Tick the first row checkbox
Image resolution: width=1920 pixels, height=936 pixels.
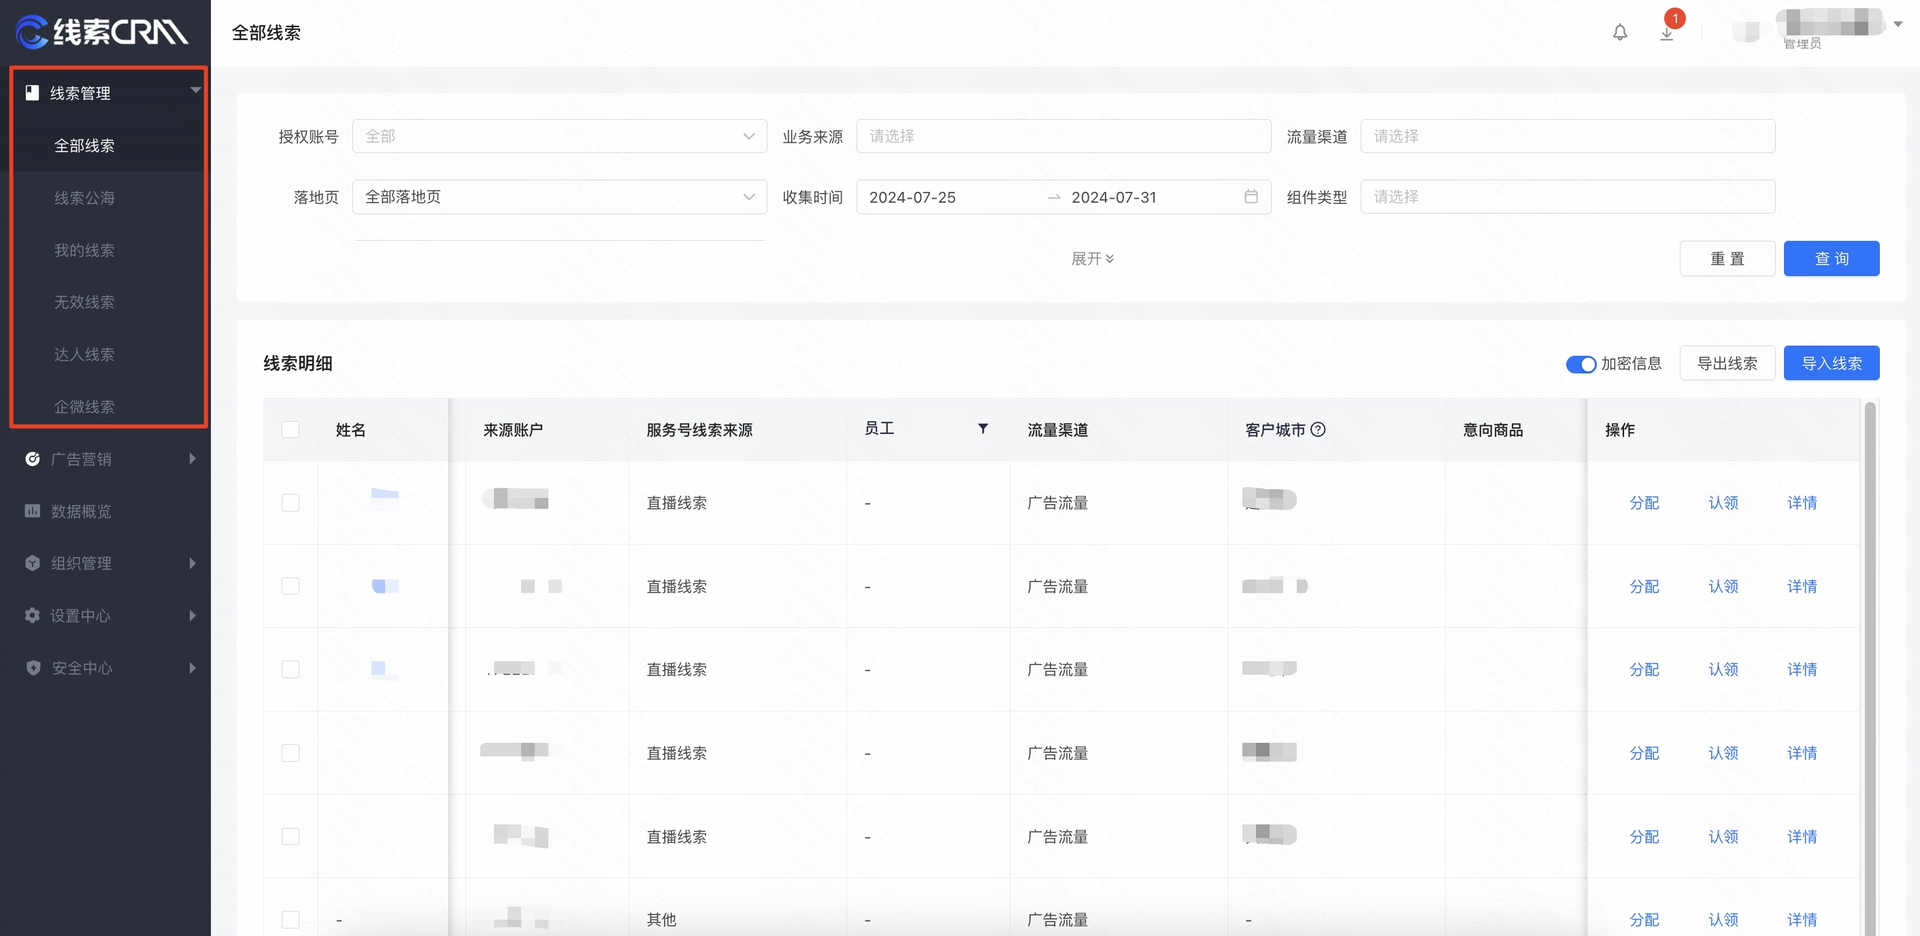pyautogui.click(x=290, y=502)
